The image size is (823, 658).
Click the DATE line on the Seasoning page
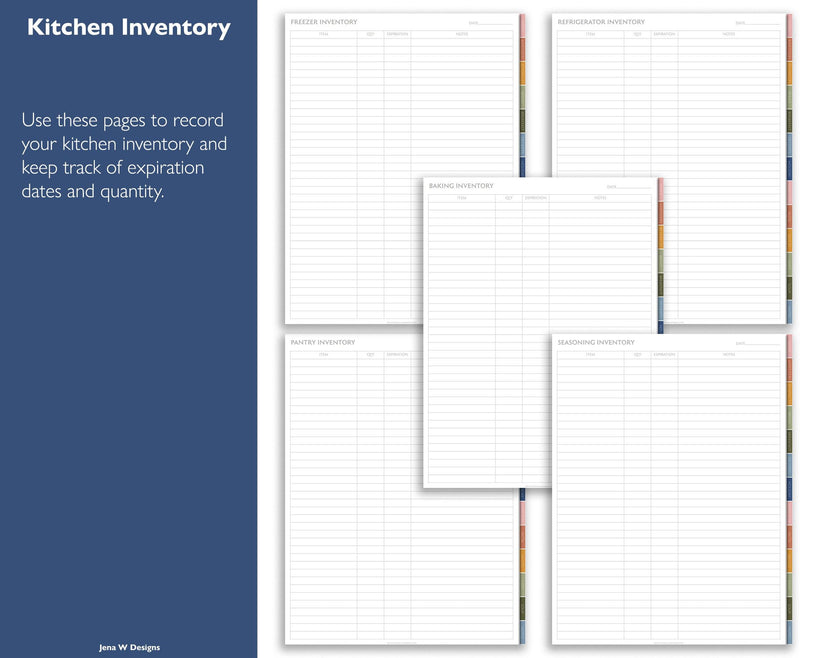[755, 343]
